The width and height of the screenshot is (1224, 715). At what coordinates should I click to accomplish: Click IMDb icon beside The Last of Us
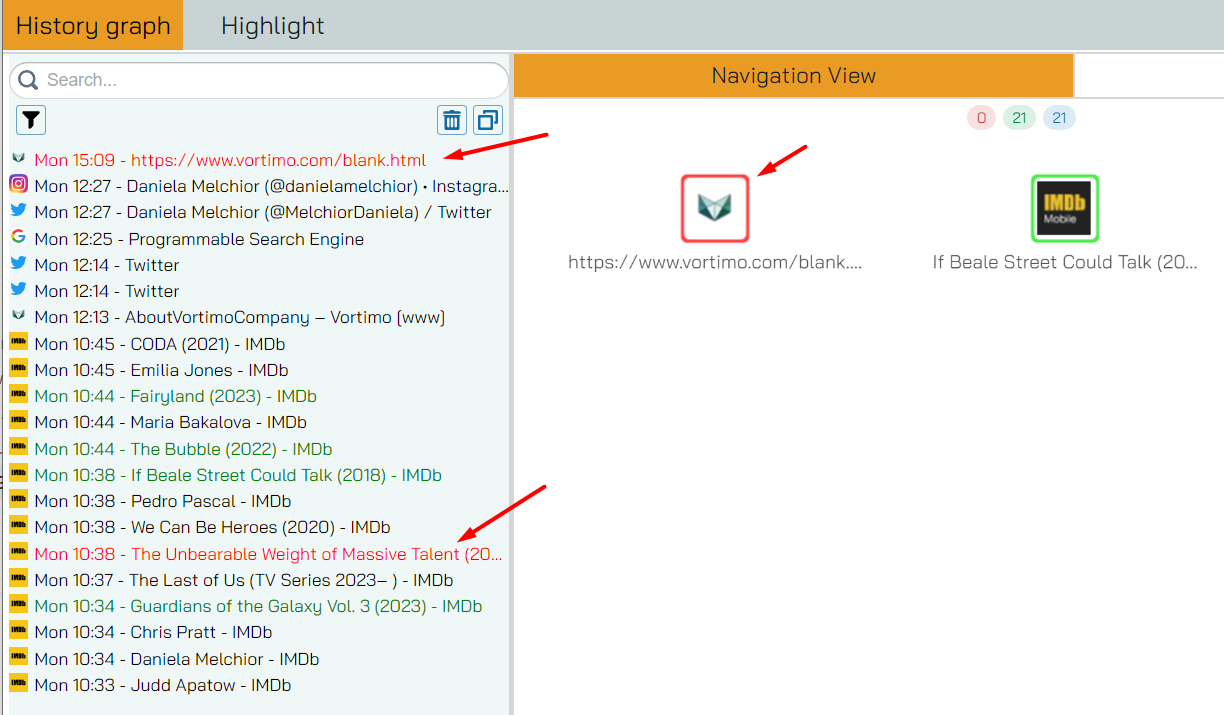click(x=18, y=578)
